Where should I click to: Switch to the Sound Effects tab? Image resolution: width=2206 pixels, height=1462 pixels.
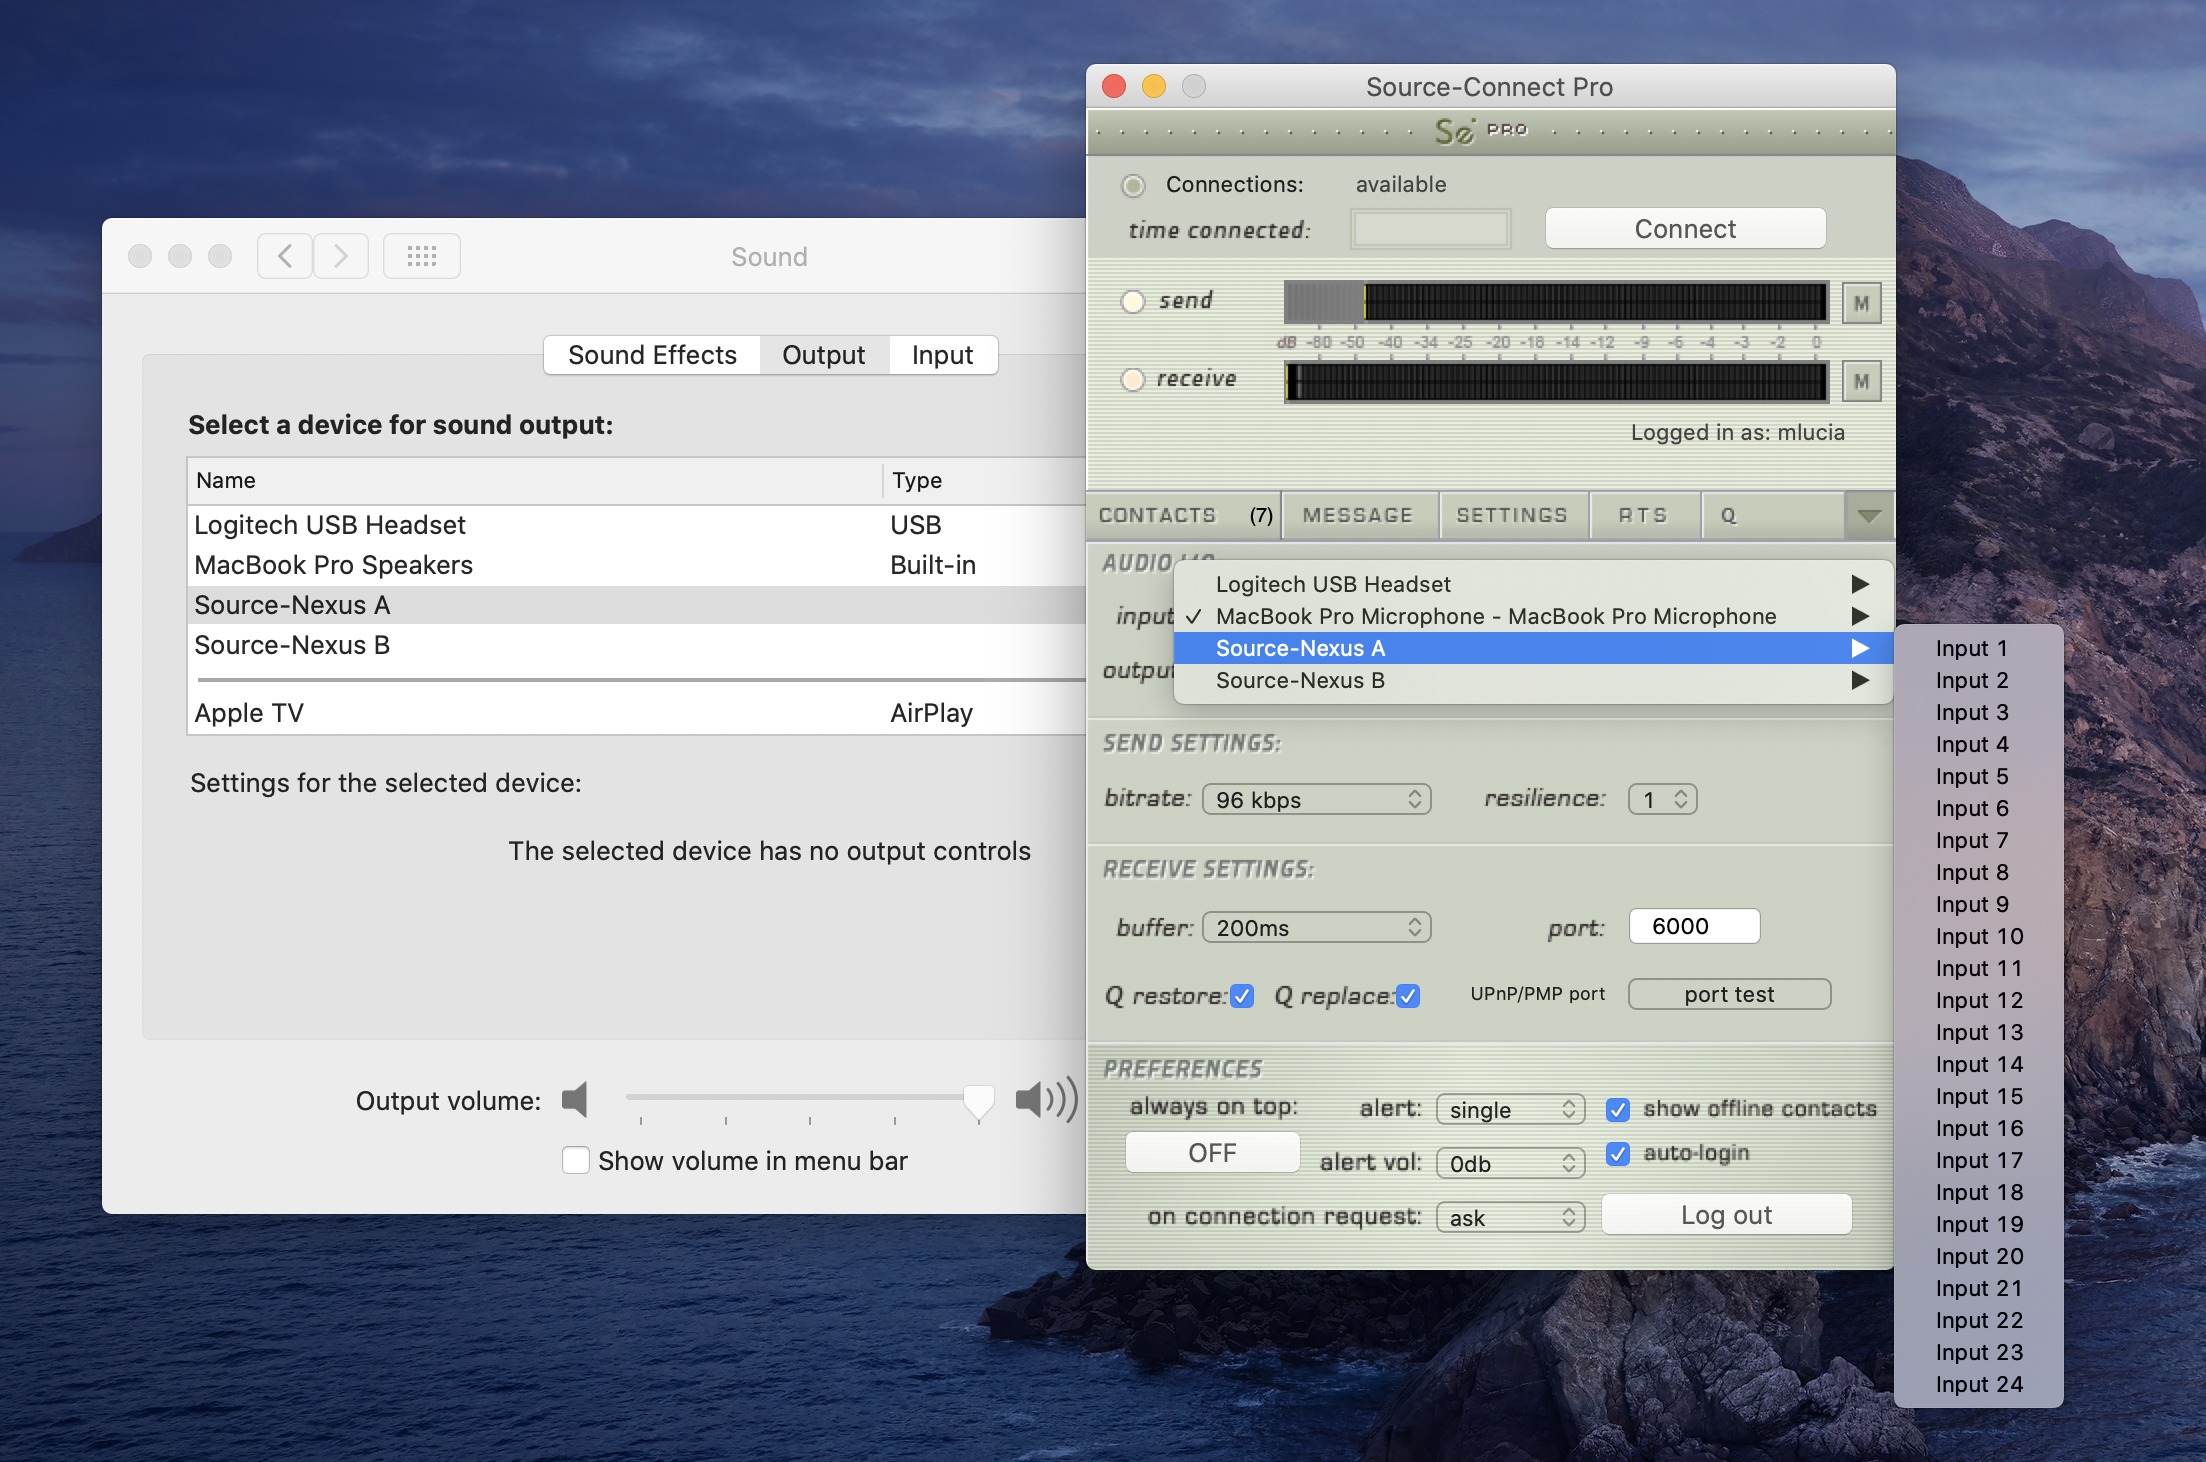point(652,355)
